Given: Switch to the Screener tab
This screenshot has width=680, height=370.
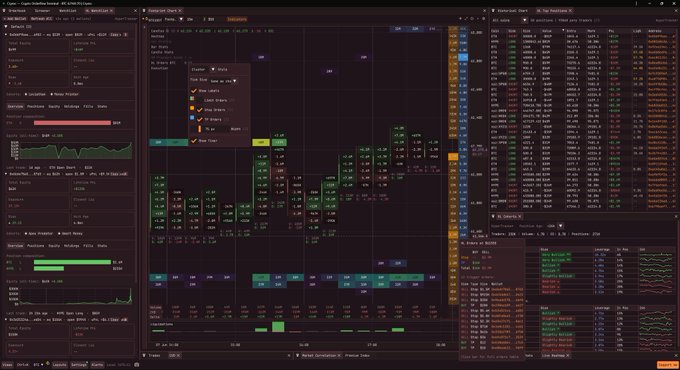Looking at the screenshot, I should 42,10.
